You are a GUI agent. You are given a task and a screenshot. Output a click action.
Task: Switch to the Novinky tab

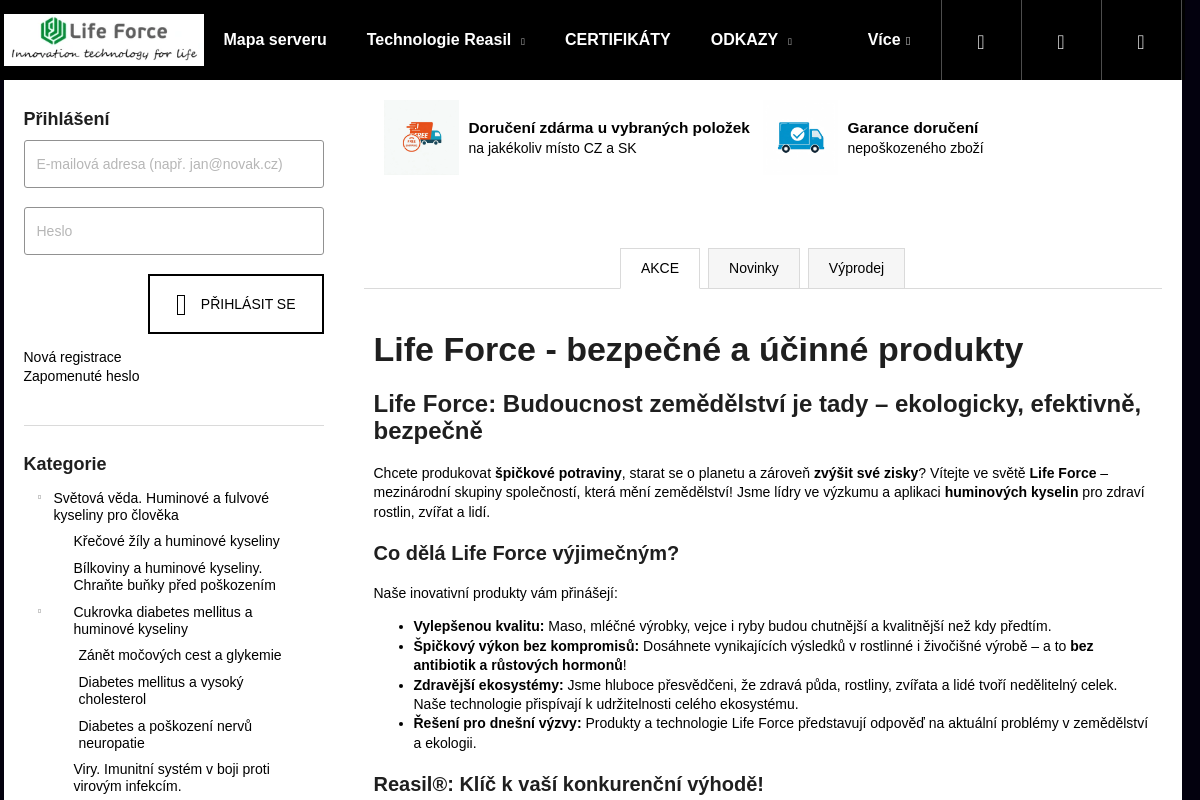pos(753,268)
